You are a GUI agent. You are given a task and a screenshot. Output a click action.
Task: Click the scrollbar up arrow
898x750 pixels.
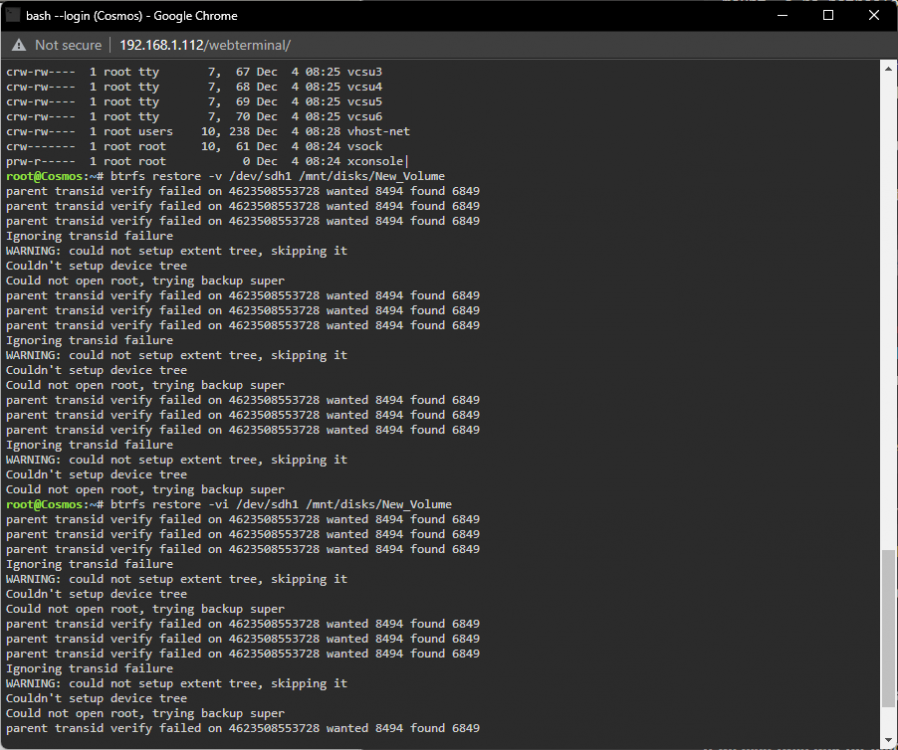pyautogui.click(x=888, y=69)
